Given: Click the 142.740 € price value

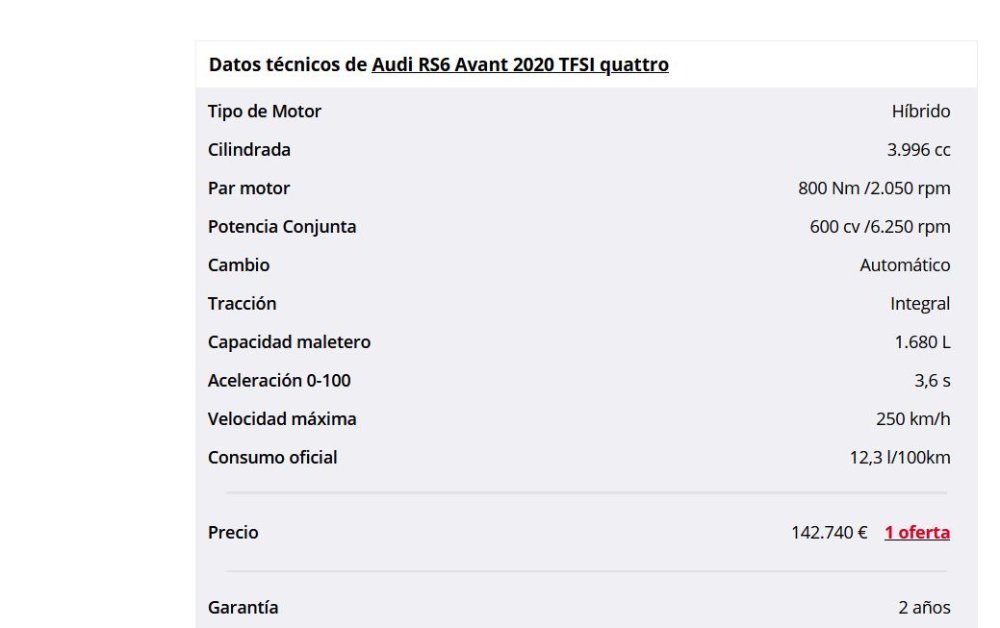Looking at the screenshot, I should [x=829, y=532].
